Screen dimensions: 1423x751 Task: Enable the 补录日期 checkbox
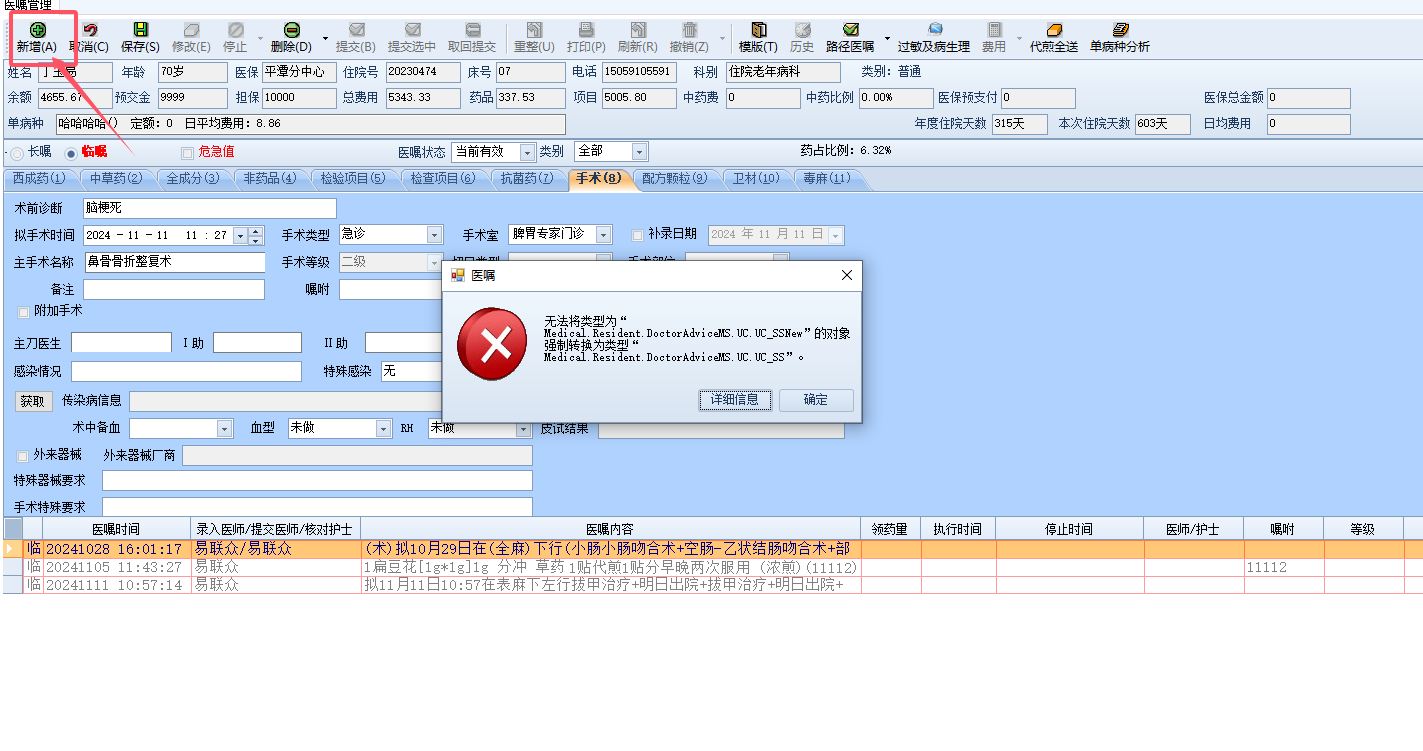pyautogui.click(x=638, y=235)
